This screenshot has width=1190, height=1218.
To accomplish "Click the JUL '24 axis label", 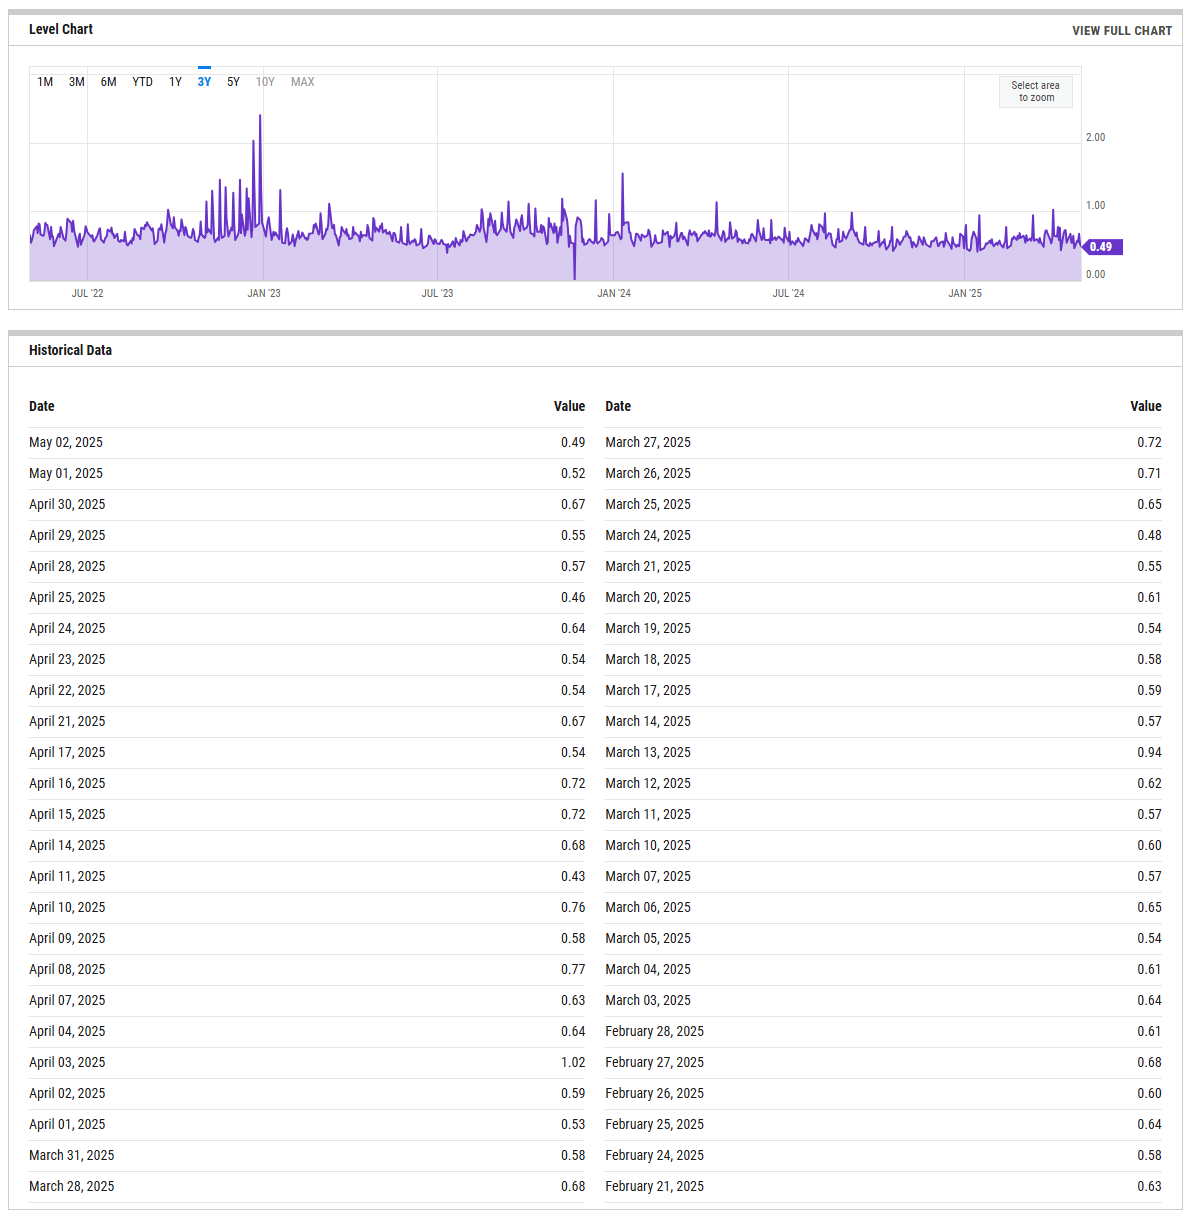I will point(789,293).
